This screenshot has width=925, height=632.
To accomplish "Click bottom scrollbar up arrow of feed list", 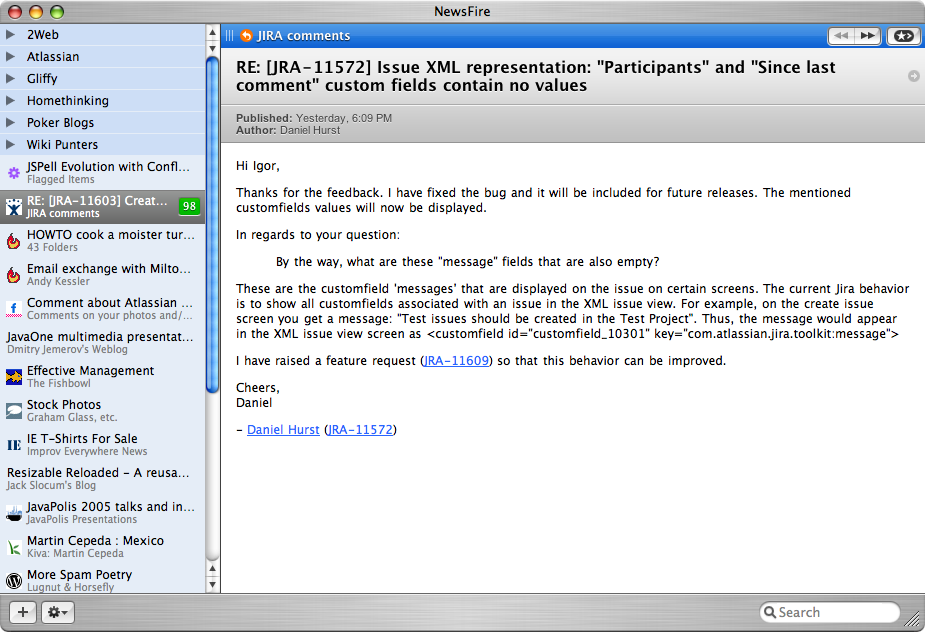I will [x=213, y=569].
